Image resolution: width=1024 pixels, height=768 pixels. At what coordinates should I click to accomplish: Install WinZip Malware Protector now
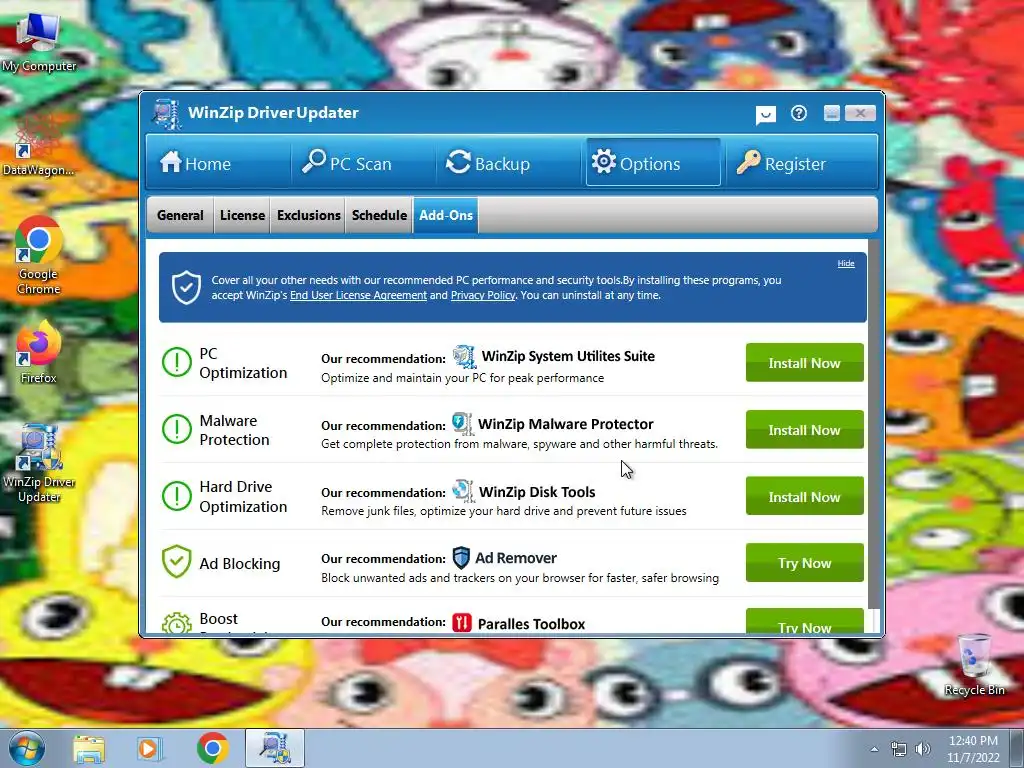[x=805, y=430]
